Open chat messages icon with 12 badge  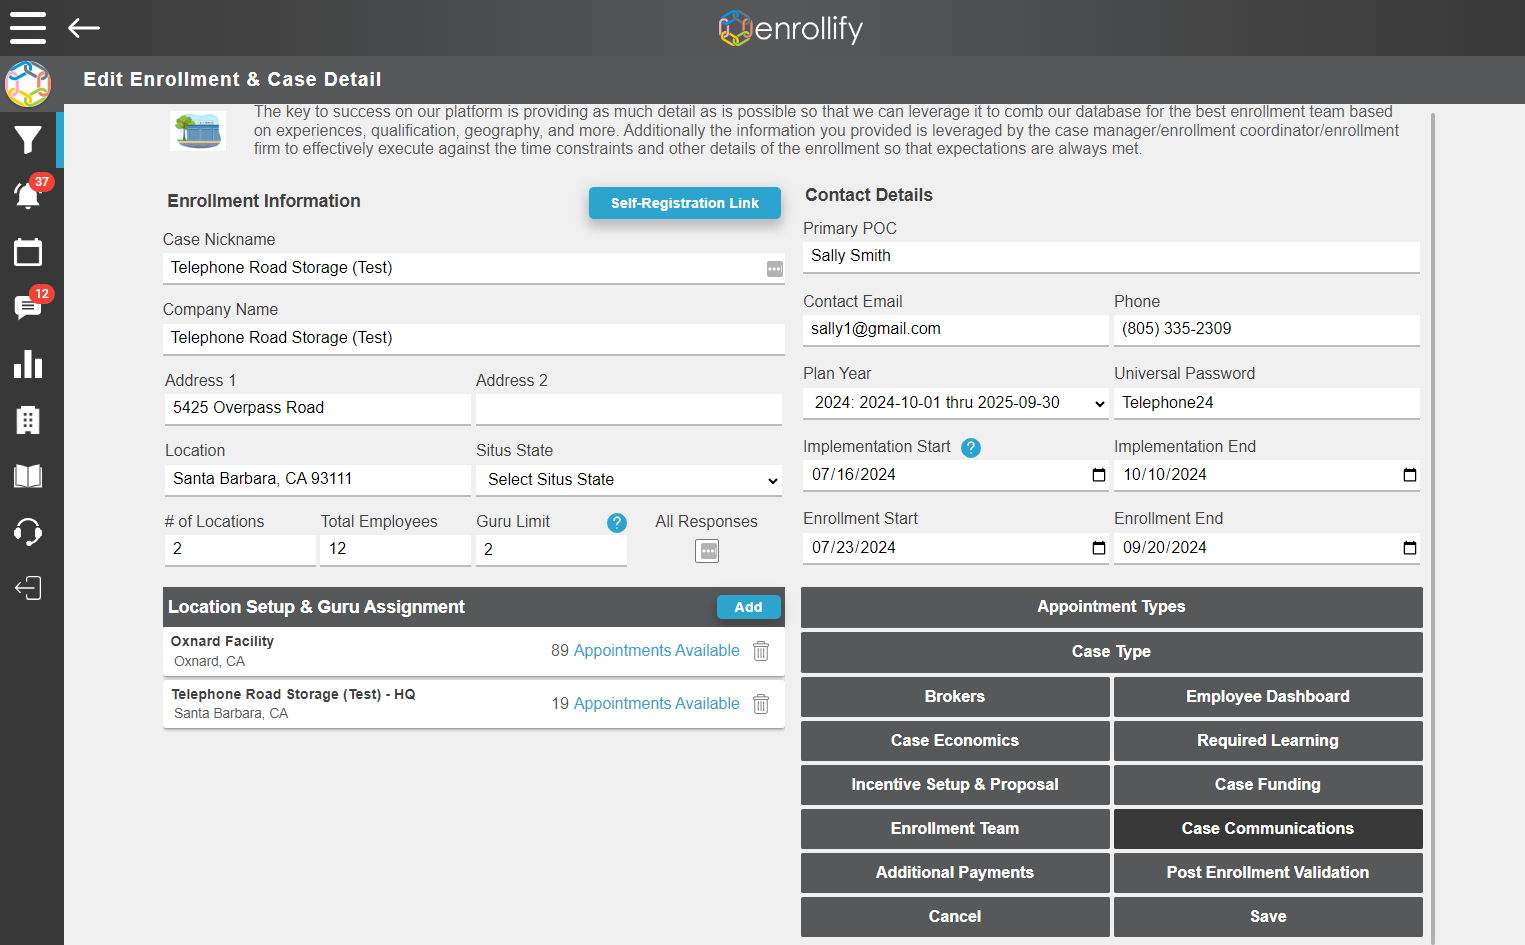[x=29, y=306]
